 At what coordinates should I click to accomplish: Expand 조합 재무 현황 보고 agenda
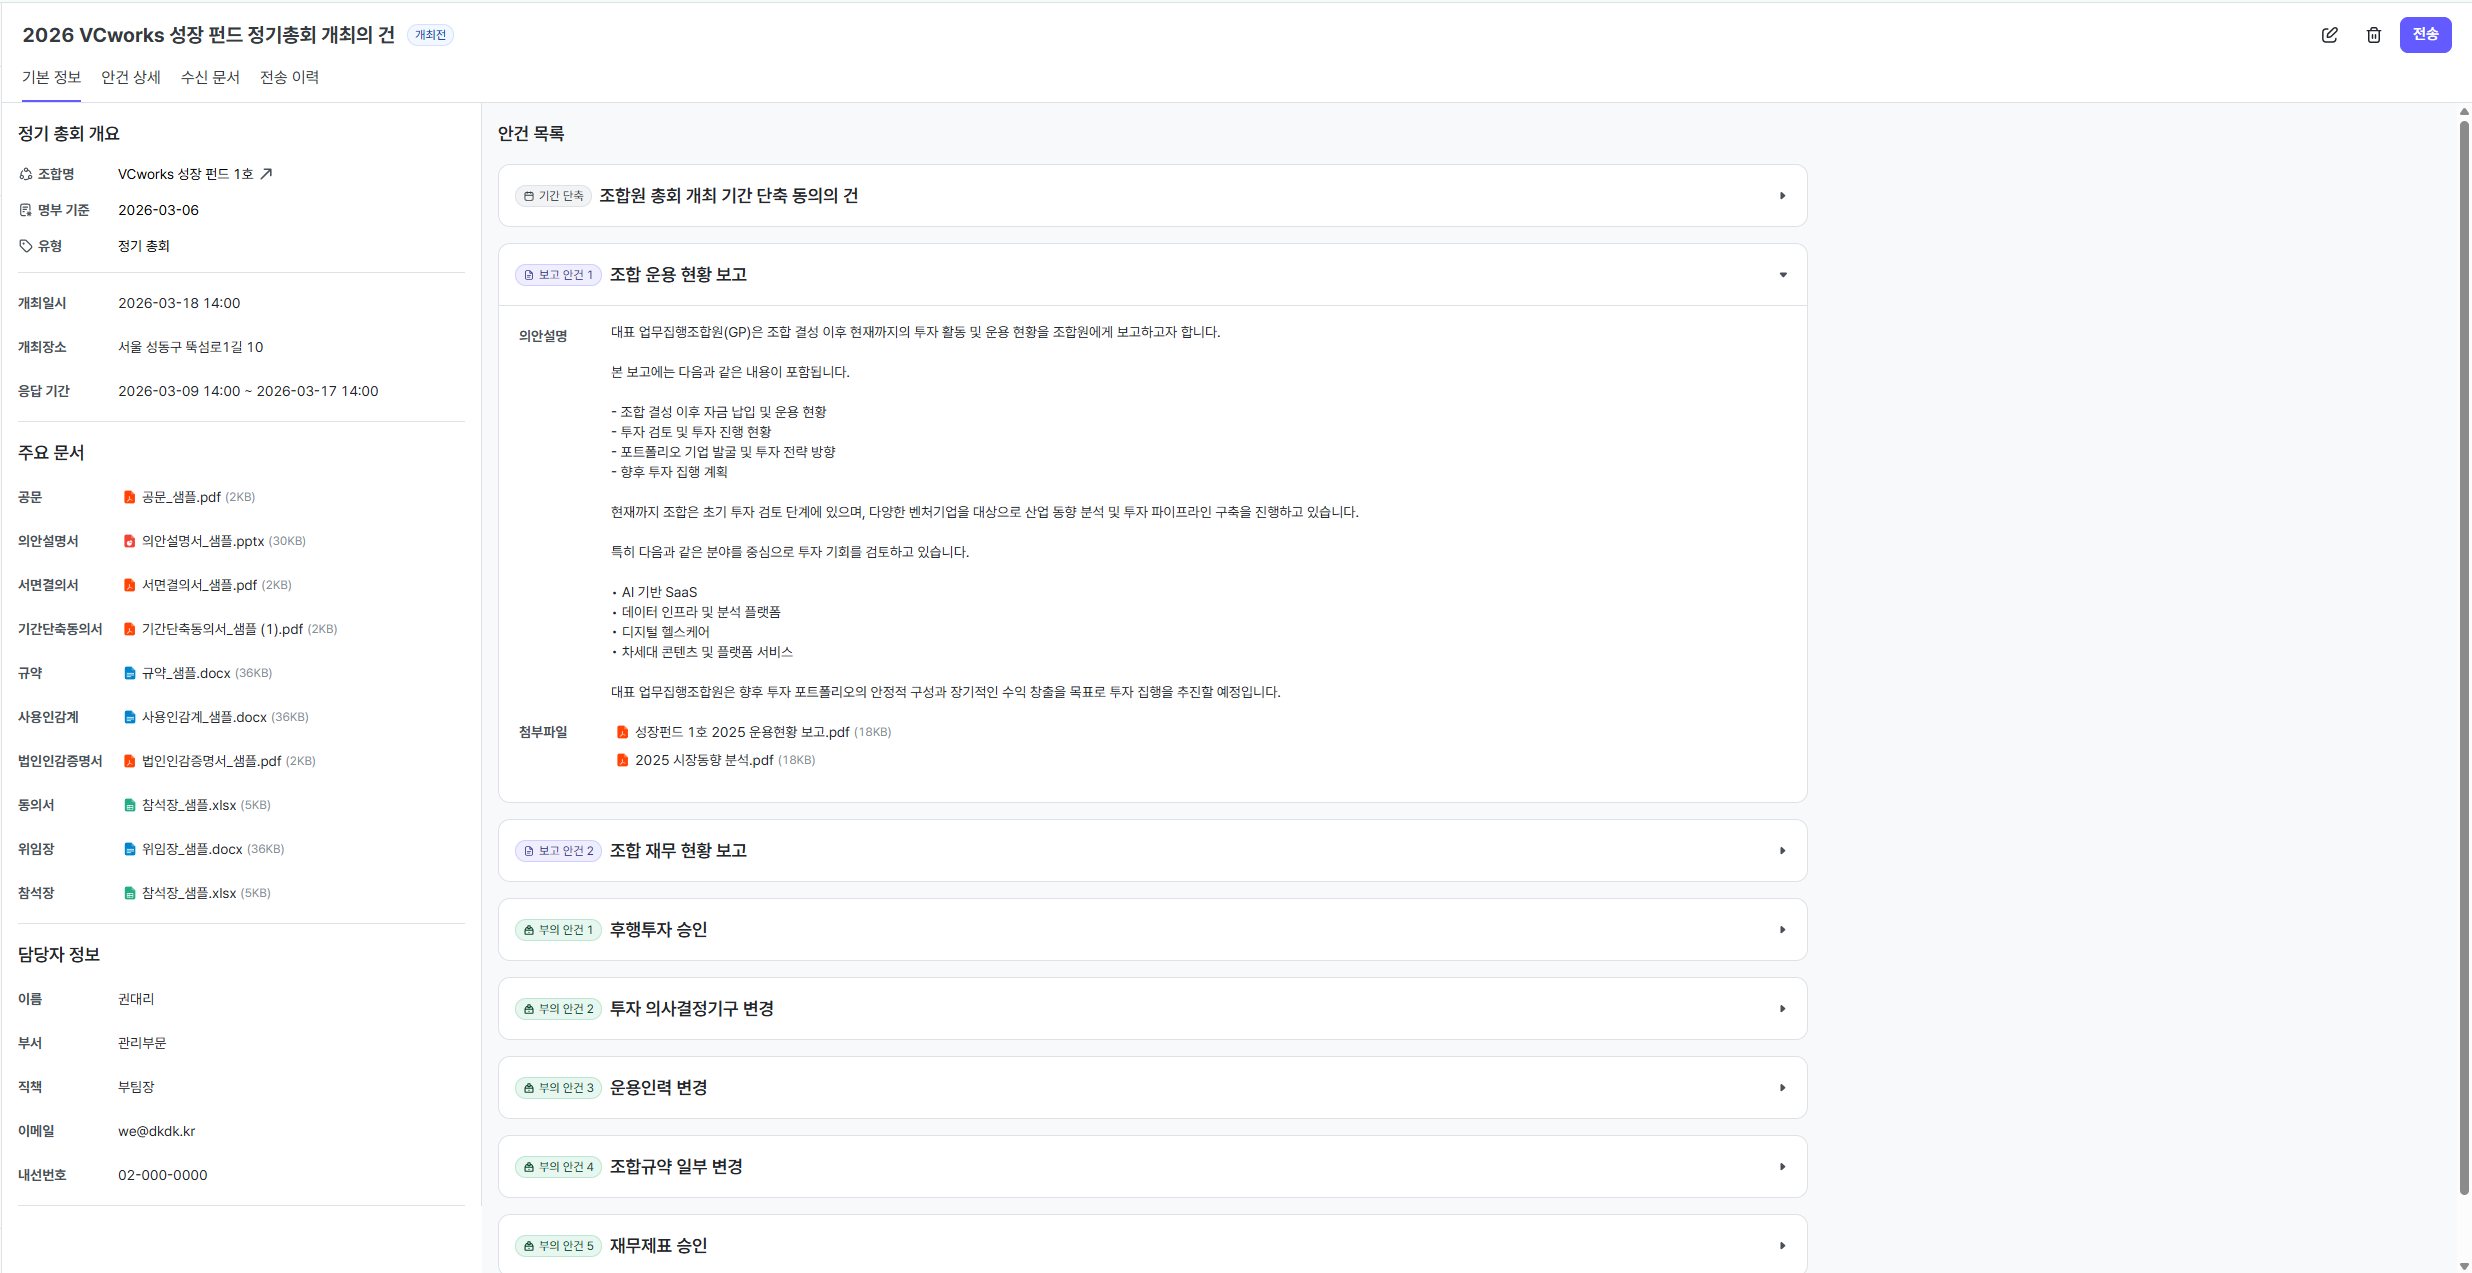[1782, 851]
